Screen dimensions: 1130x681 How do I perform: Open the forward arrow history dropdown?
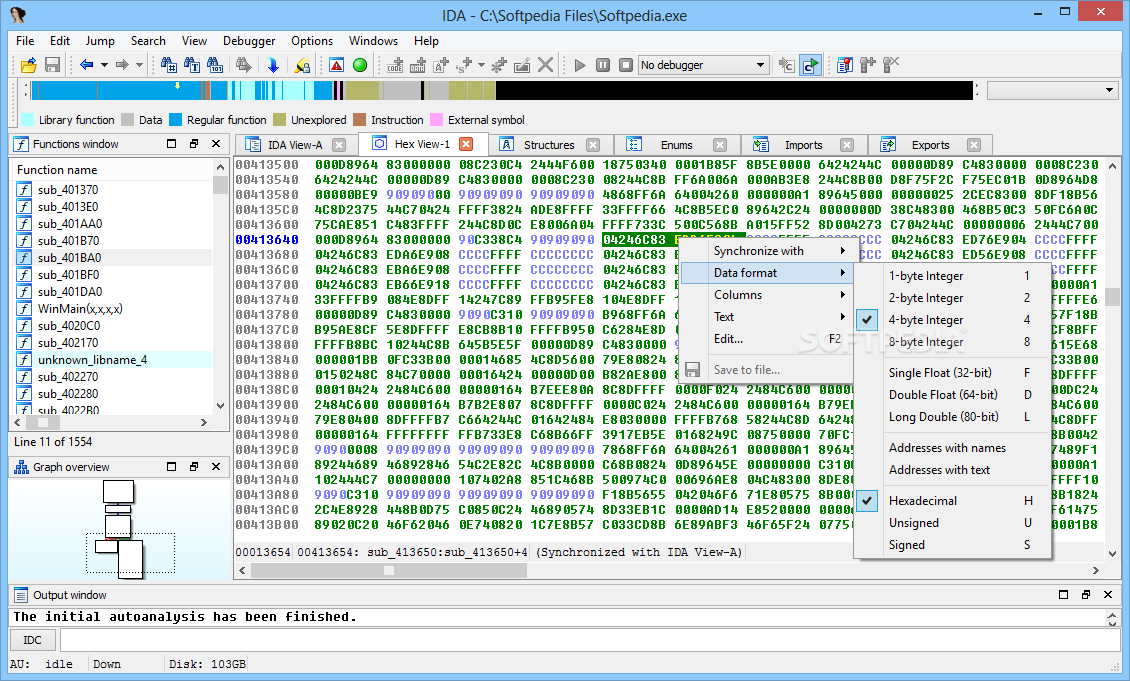140,65
